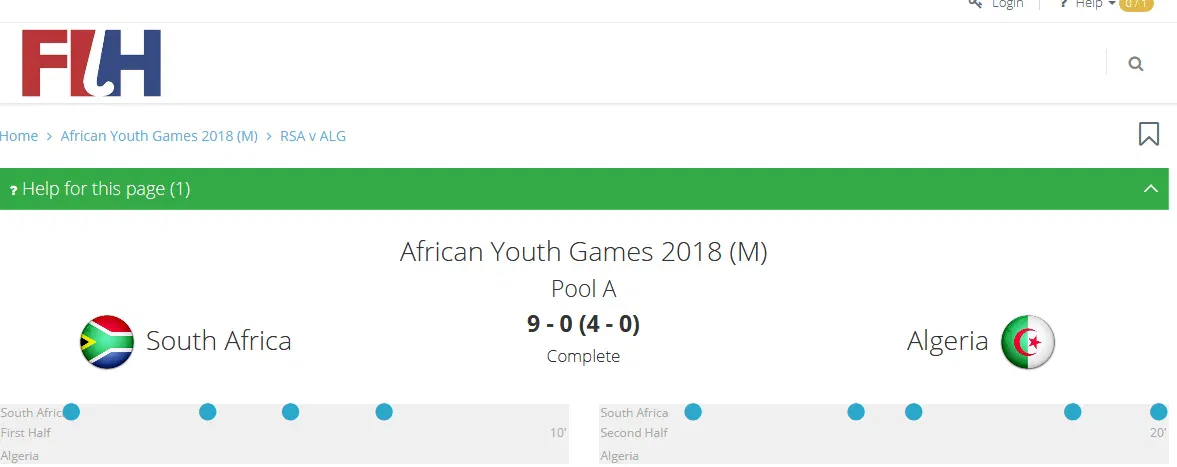Select the RSA v ALG breadcrumb
Viewport: 1177px width, 467px height.
[313, 136]
